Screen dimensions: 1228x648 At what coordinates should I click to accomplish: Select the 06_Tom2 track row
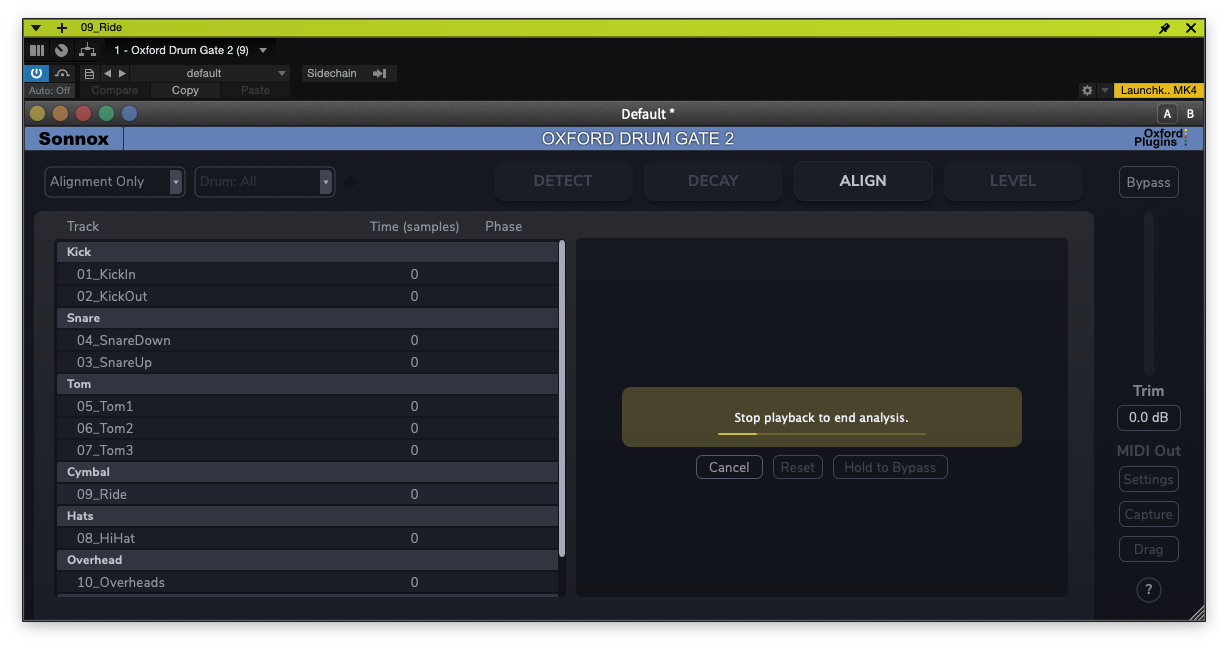click(x=307, y=428)
